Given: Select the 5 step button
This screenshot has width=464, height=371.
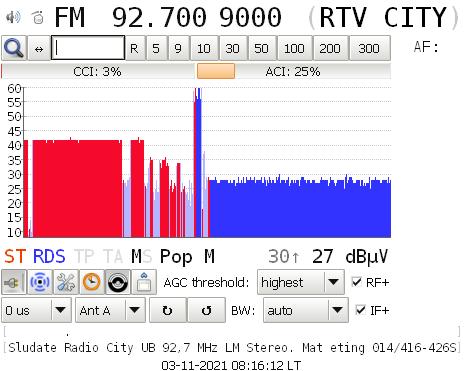Looking at the screenshot, I should (156, 49).
